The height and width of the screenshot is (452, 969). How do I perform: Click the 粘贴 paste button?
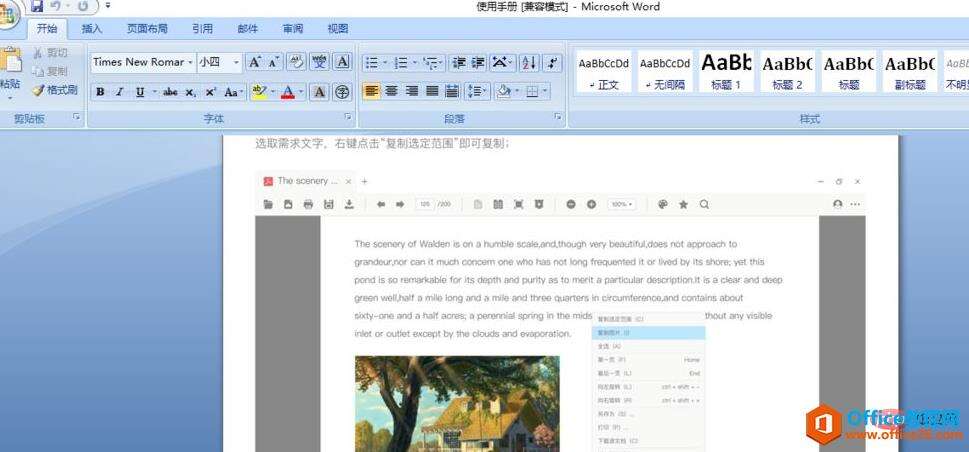[x=11, y=72]
